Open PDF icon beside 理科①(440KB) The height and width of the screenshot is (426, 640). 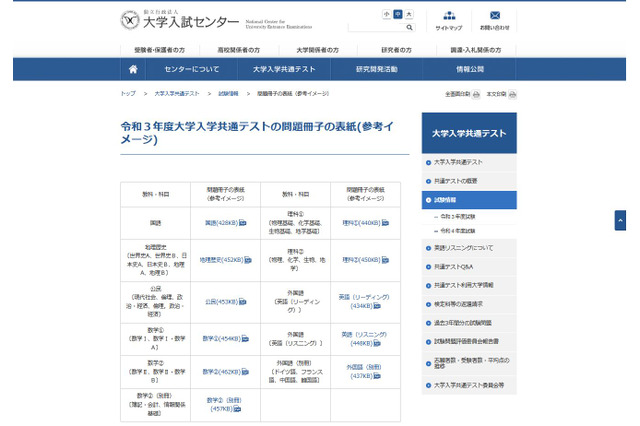click(x=385, y=223)
